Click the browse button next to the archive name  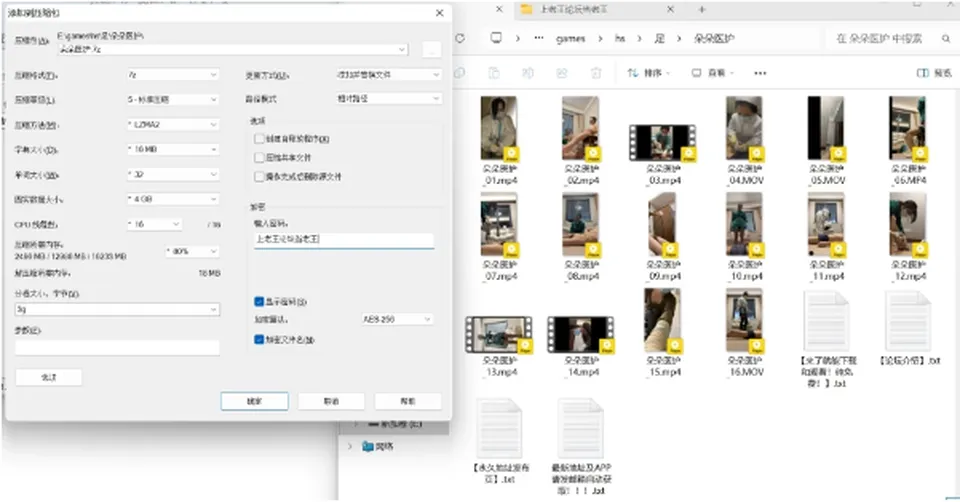432,50
